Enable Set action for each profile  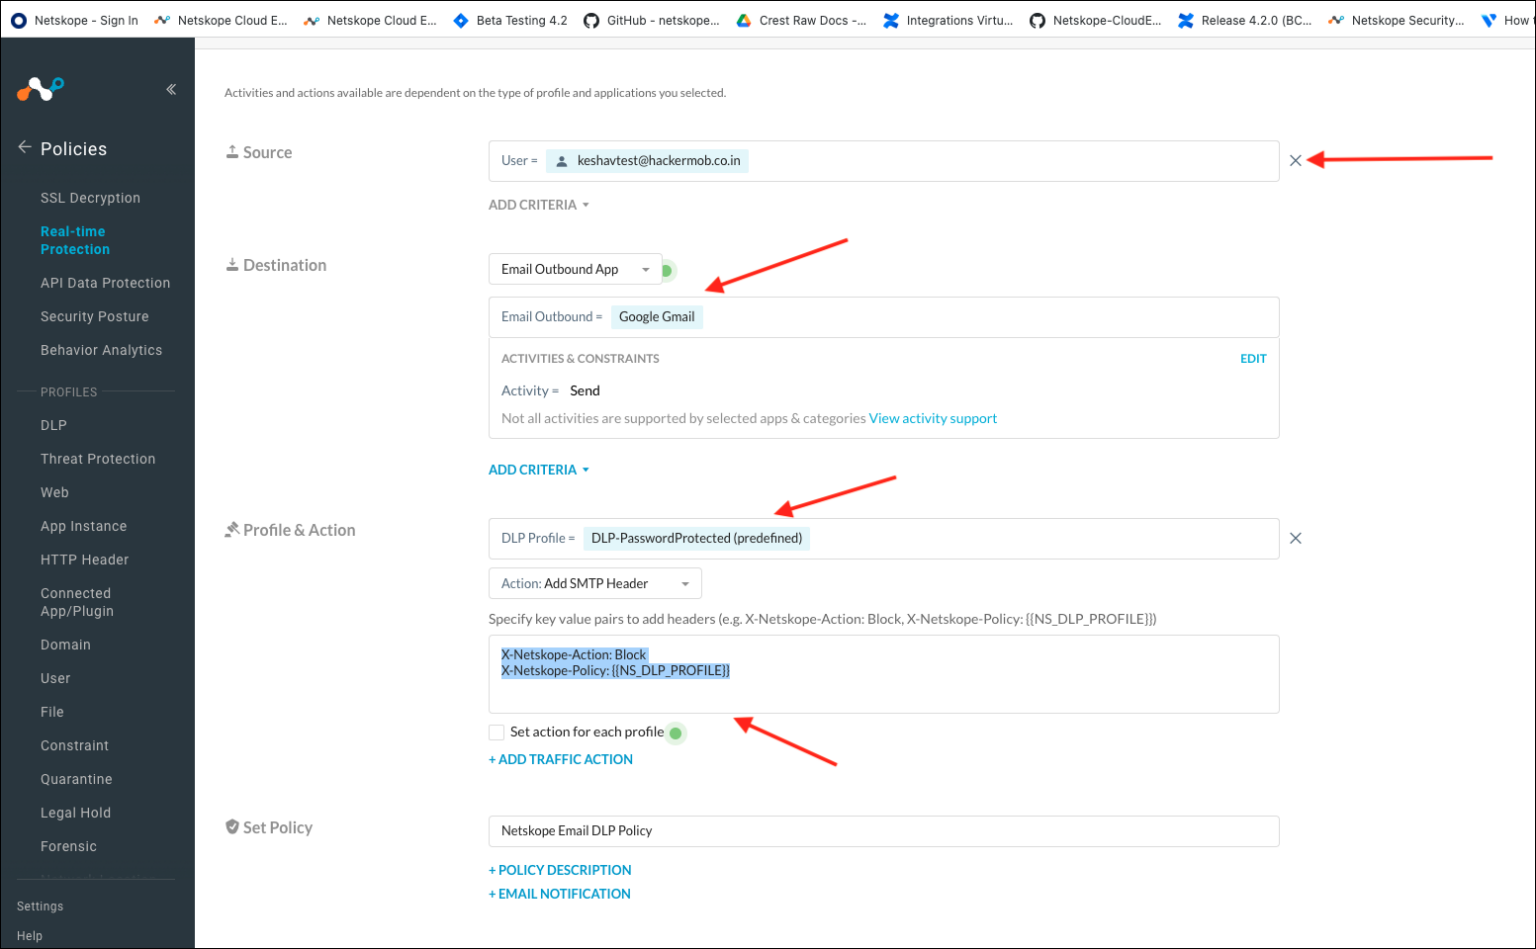click(496, 732)
